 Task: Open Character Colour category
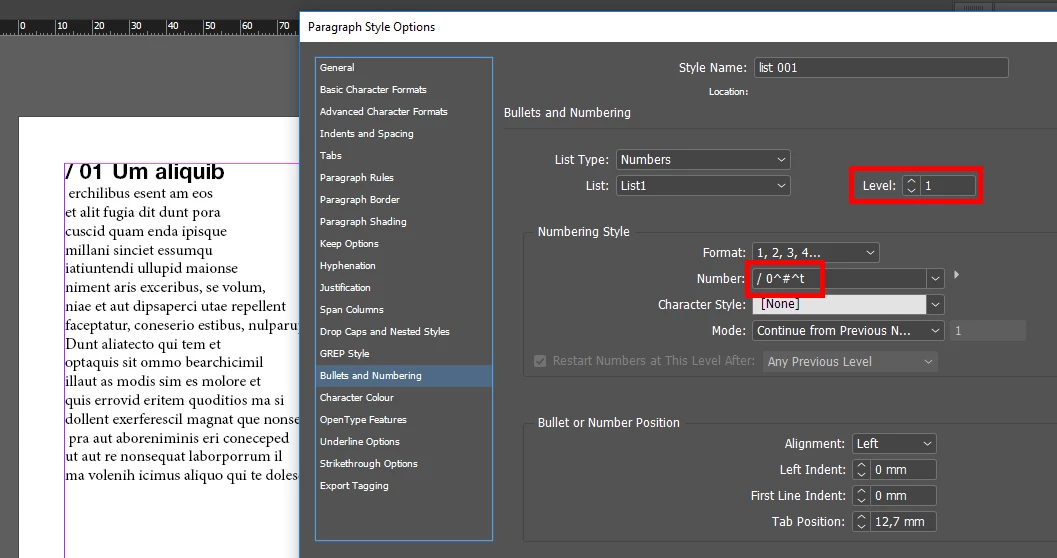[x=403, y=398]
